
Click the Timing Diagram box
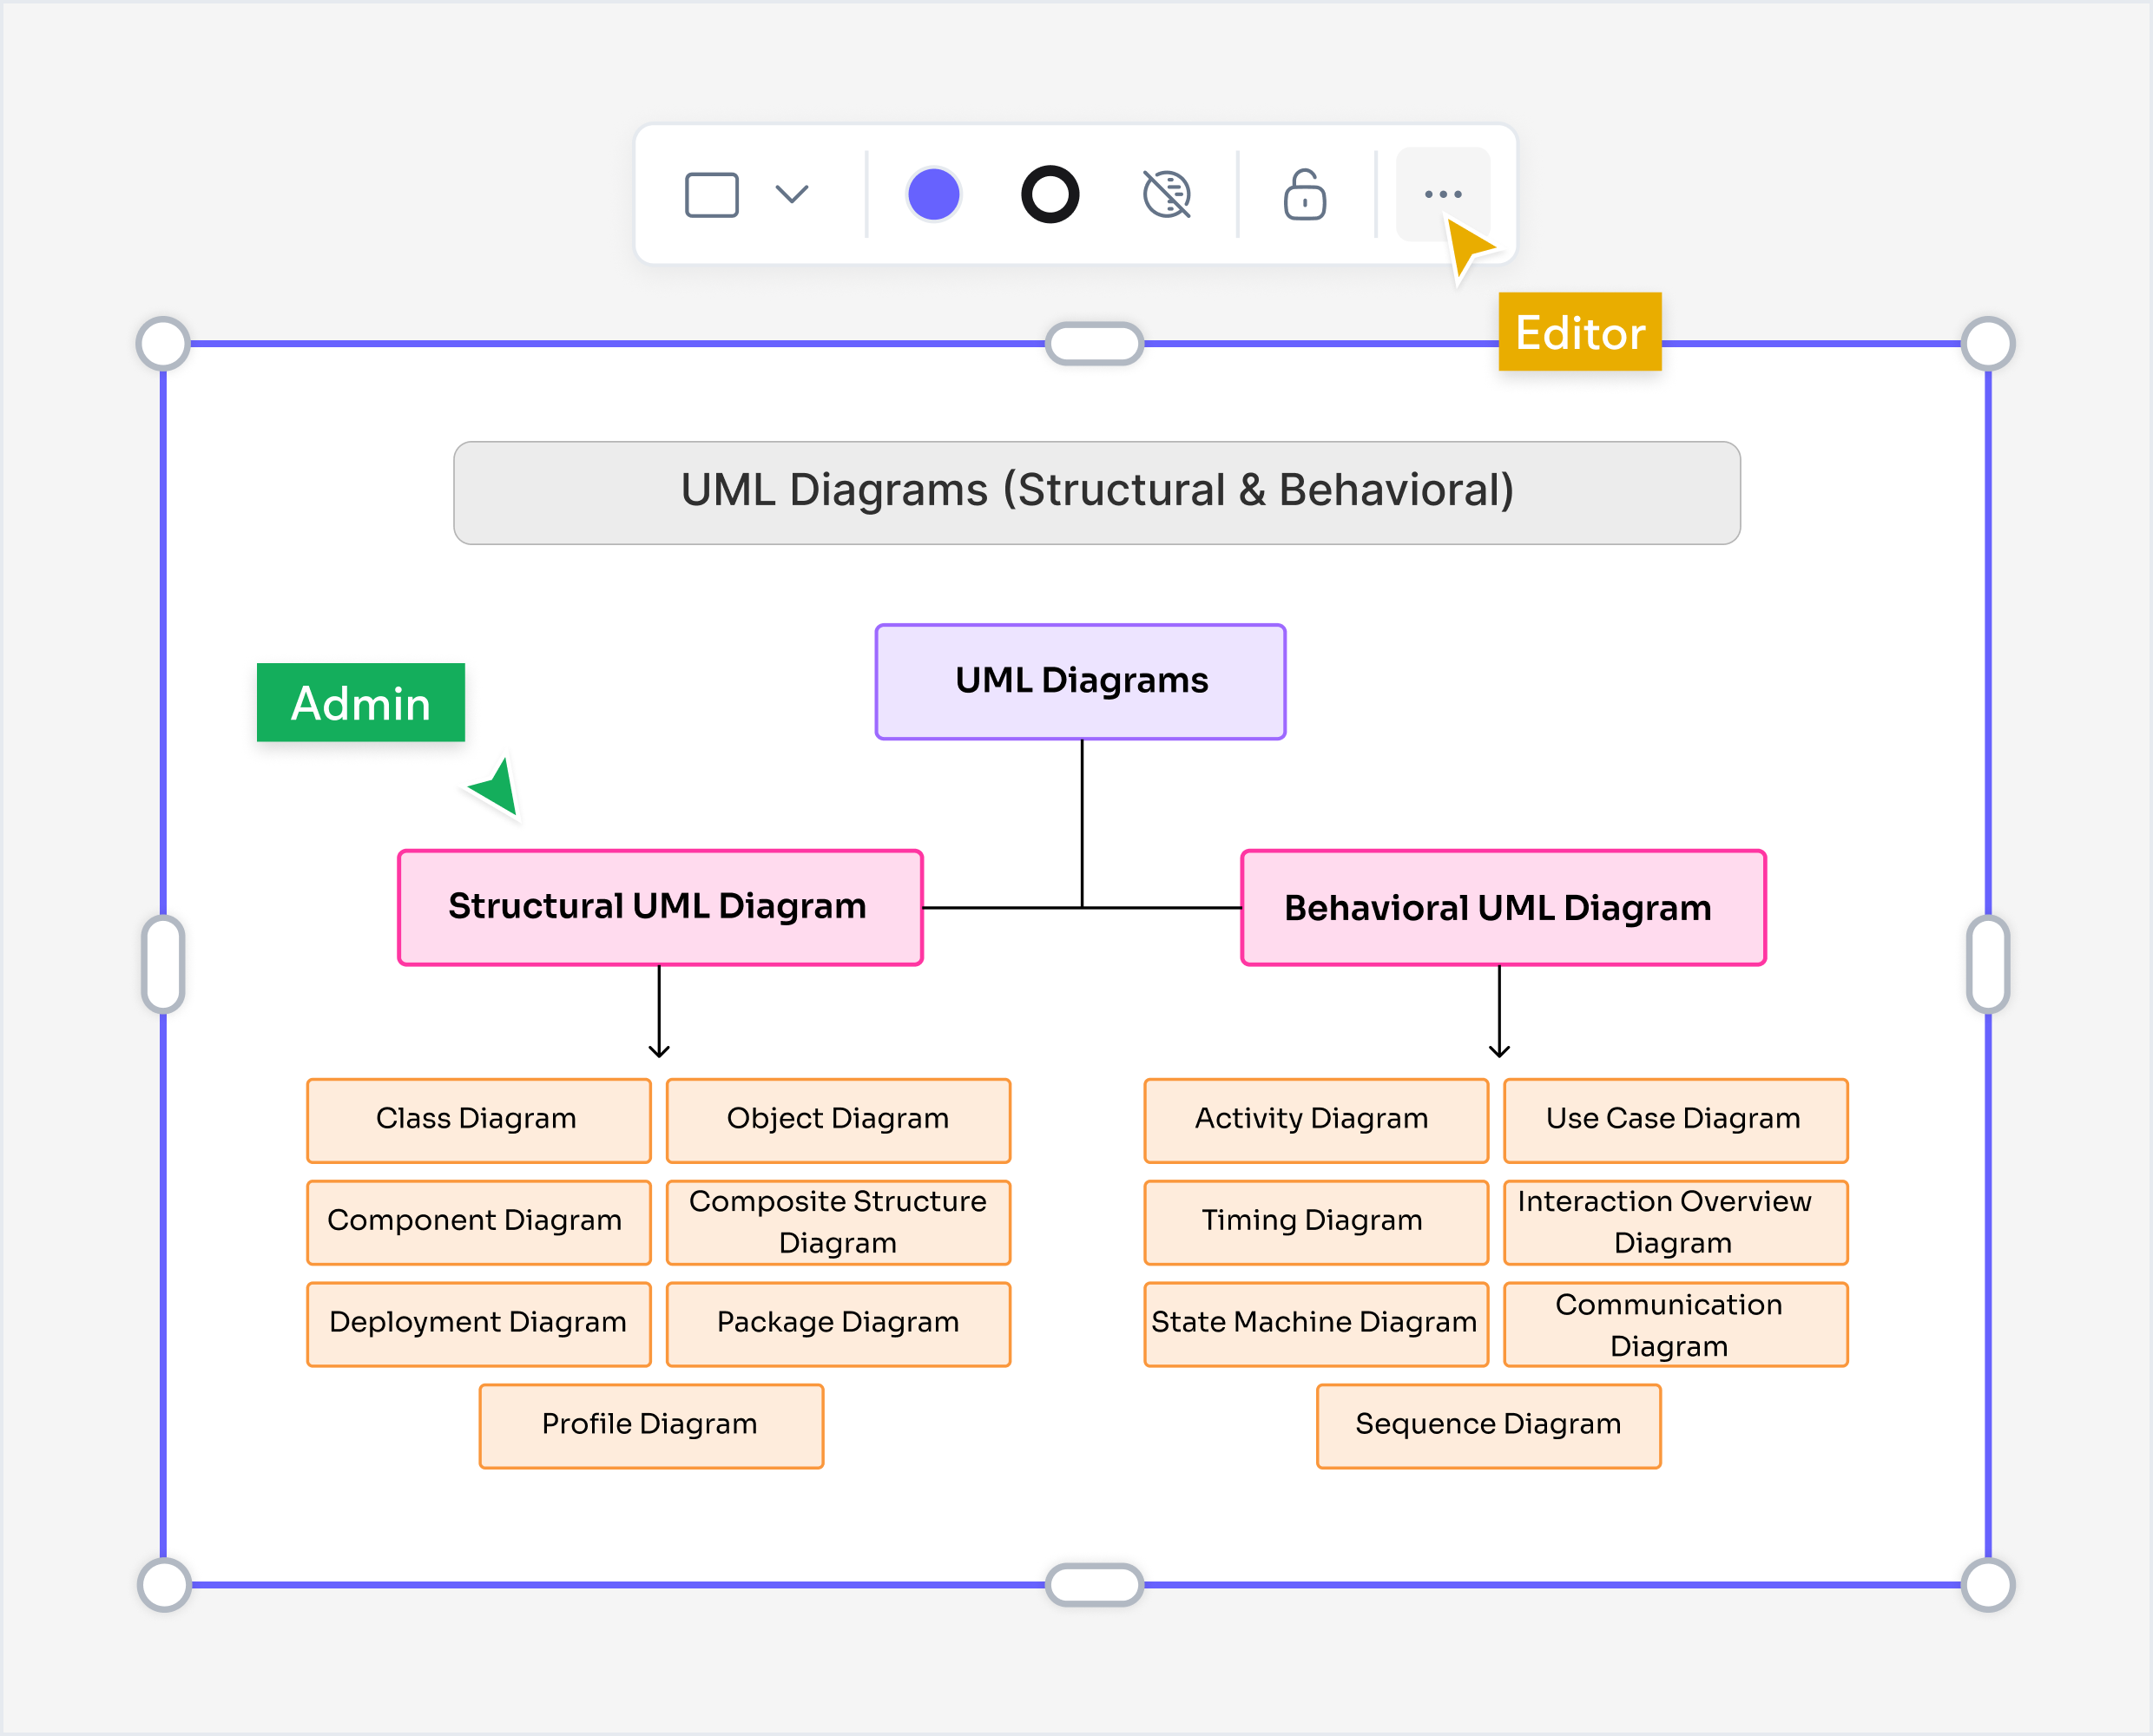point(1317,1222)
